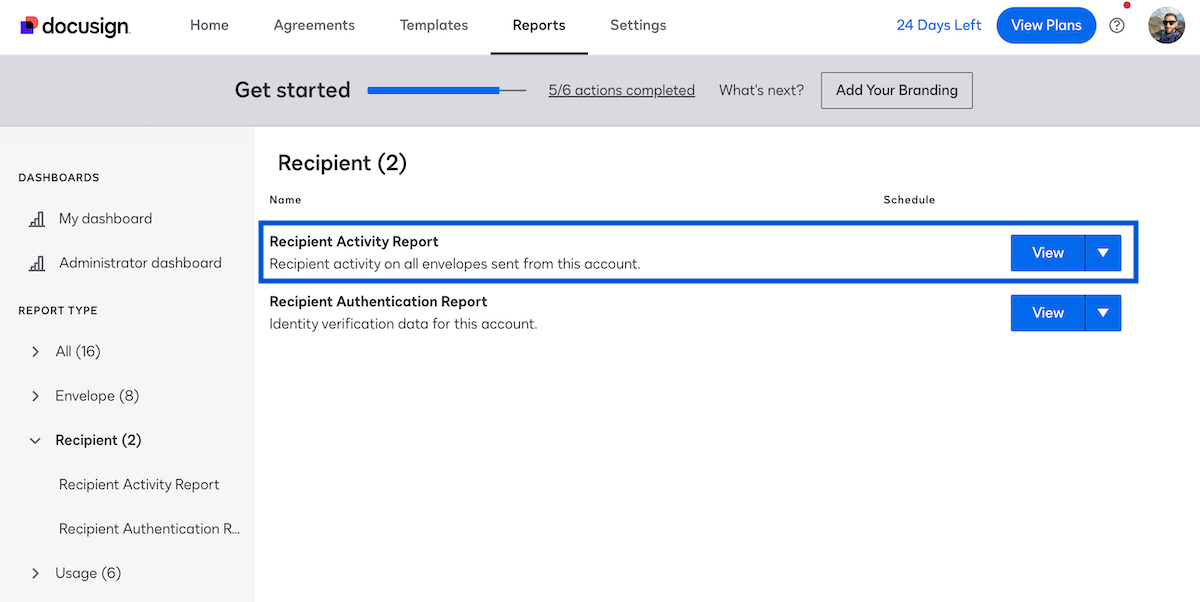Open the Agreements tab
This screenshot has height=602, width=1200.
[314, 25]
